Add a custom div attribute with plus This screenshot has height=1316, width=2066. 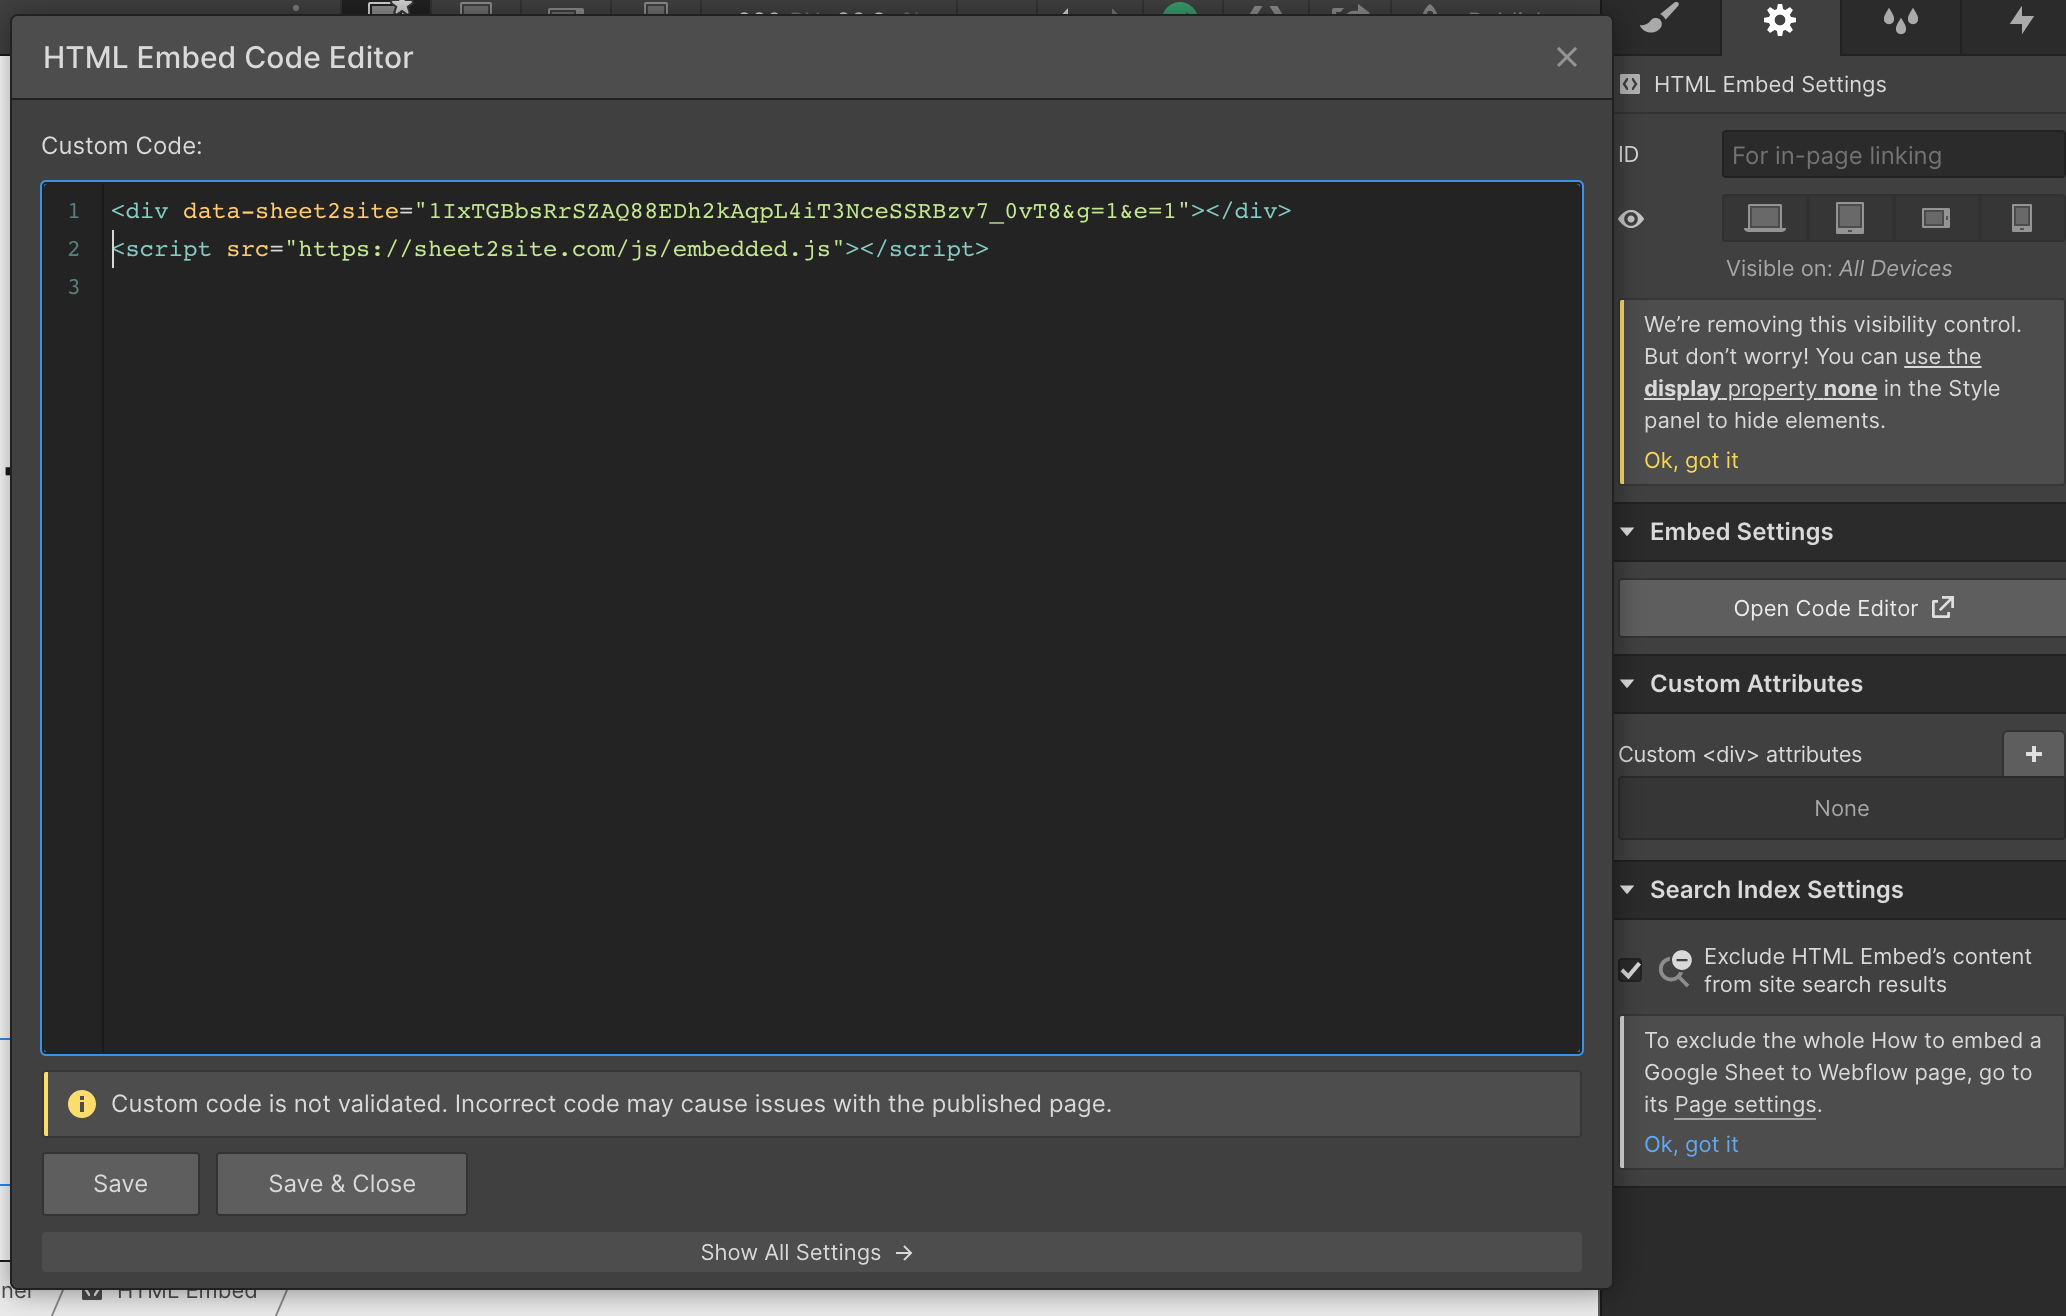(2033, 754)
